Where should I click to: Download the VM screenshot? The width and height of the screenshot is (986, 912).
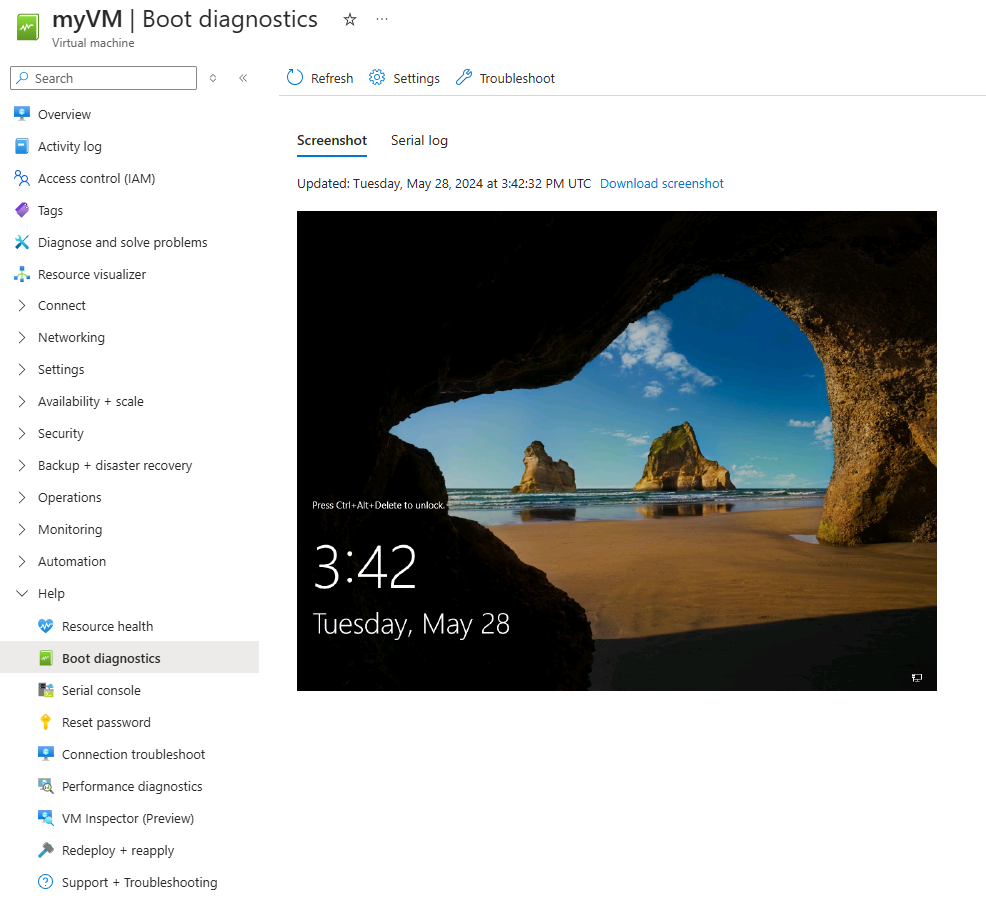(661, 184)
